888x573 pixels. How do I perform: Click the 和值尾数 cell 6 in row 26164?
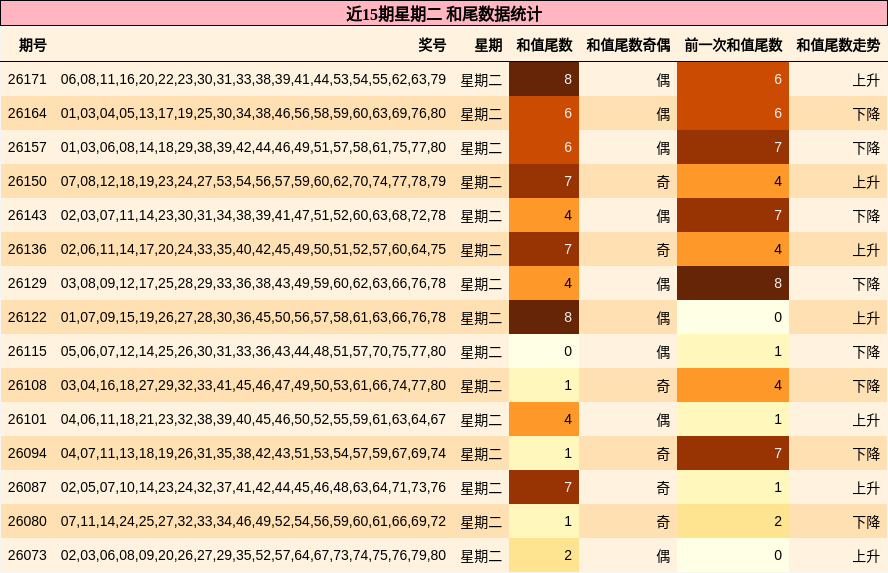544,113
